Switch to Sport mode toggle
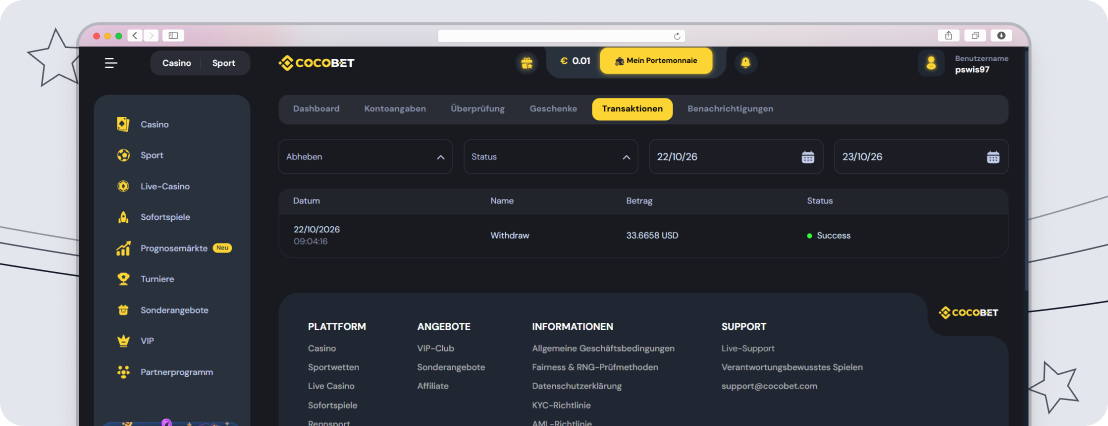The image size is (1108, 426). (223, 63)
